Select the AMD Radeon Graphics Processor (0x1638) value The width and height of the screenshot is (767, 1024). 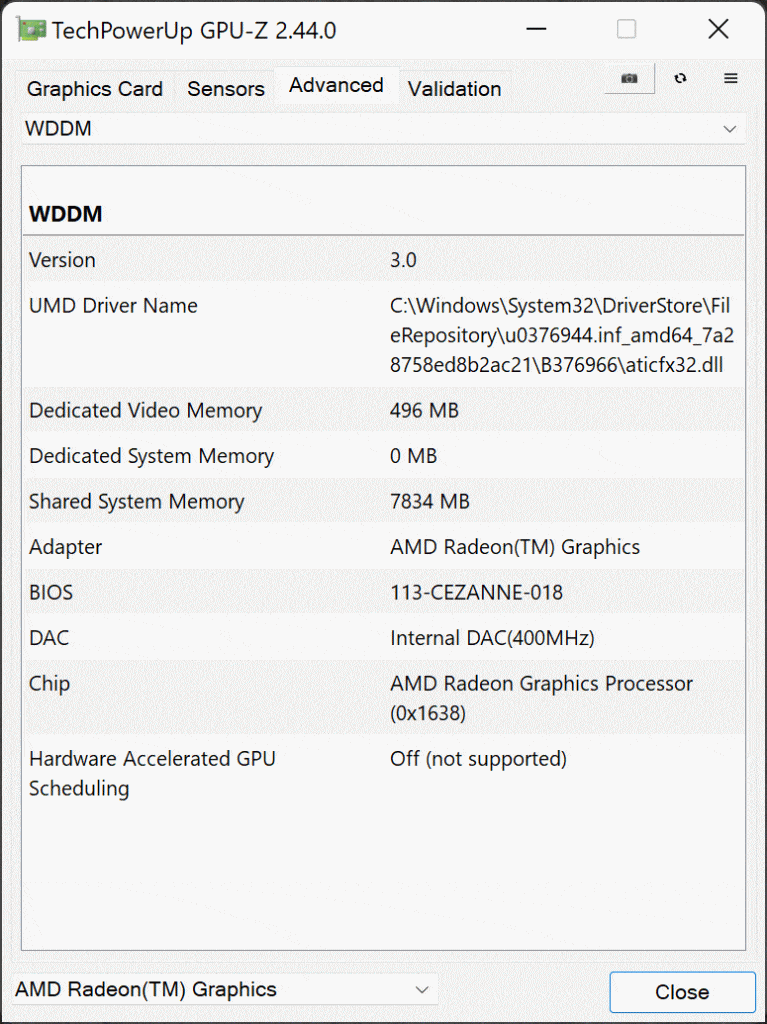pyautogui.click(x=542, y=698)
